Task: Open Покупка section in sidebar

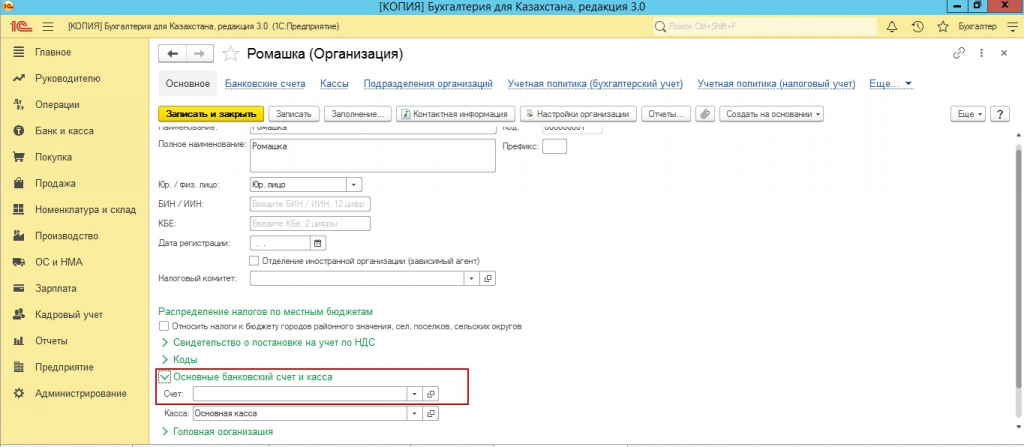Action: pos(54,157)
